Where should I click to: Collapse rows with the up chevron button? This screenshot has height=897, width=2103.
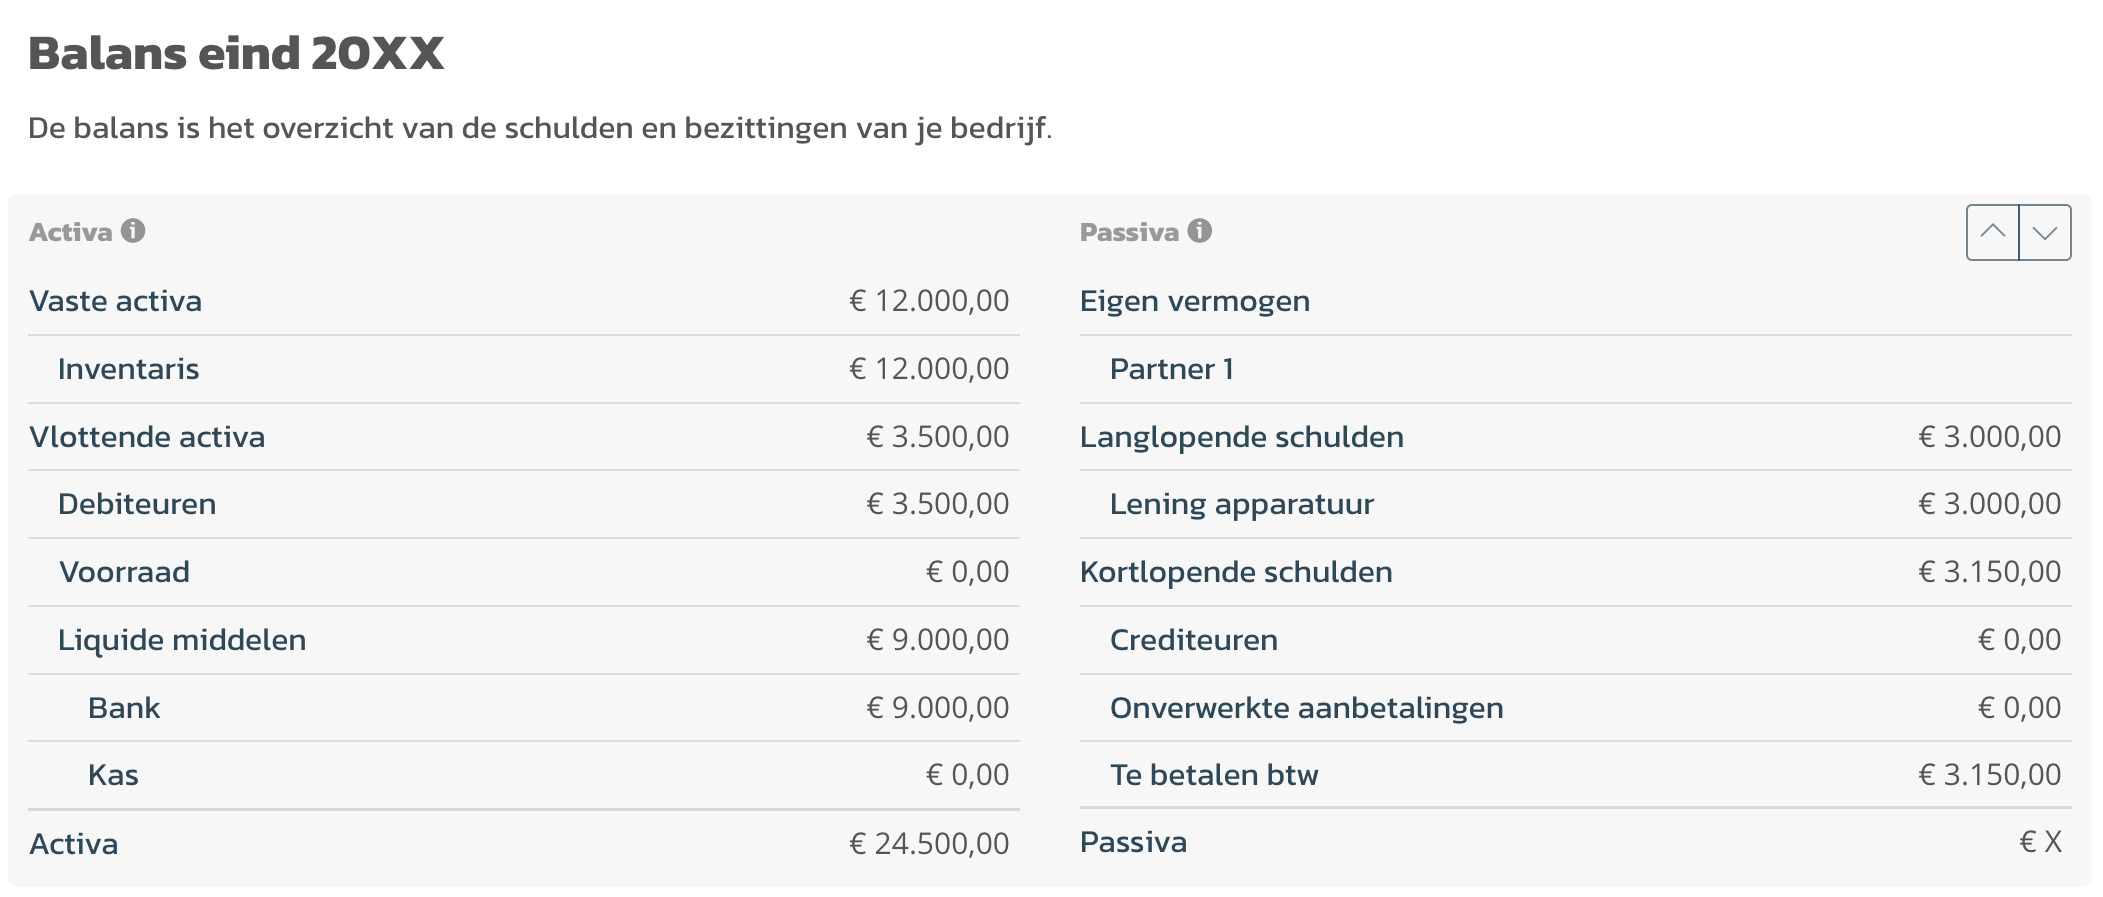1993,232
